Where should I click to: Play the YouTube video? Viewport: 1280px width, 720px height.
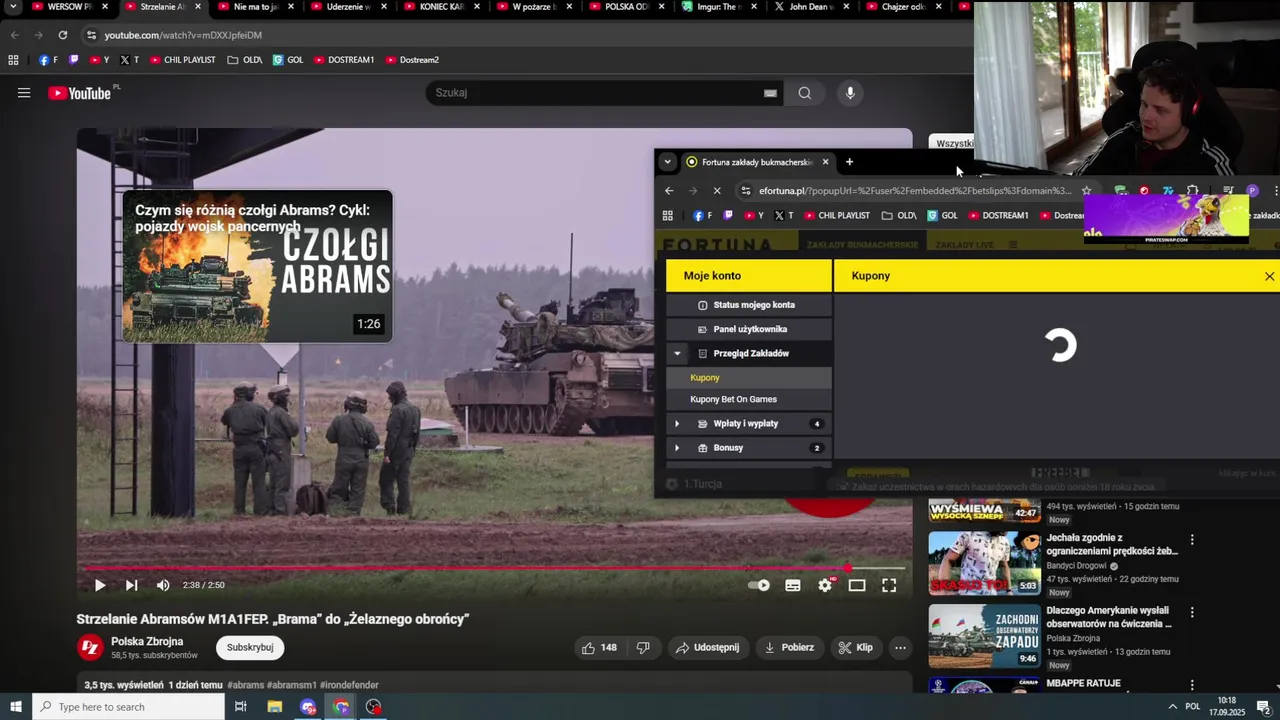tap(99, 585)
